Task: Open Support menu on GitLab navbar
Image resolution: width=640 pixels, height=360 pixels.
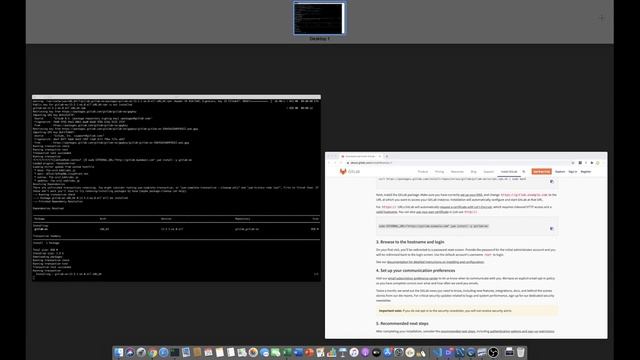Action: pos(489,172)
